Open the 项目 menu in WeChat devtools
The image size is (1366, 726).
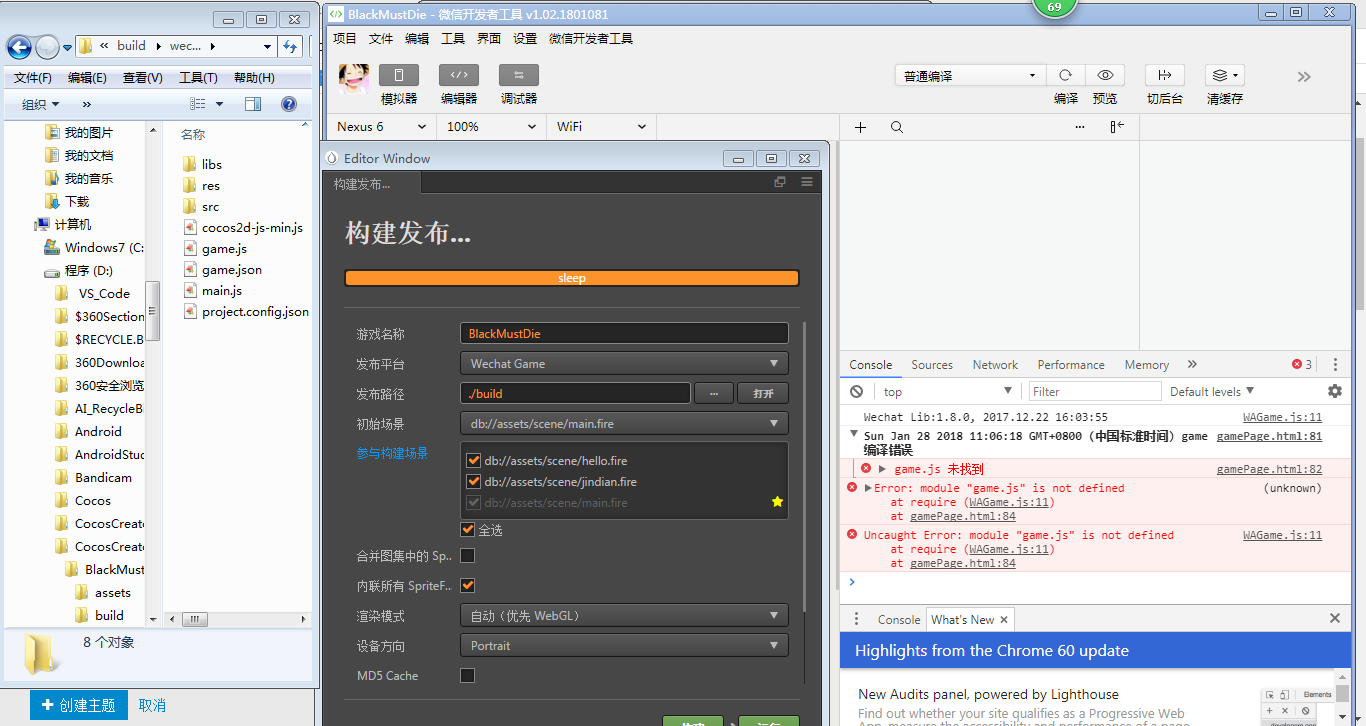tap(345, 39)
